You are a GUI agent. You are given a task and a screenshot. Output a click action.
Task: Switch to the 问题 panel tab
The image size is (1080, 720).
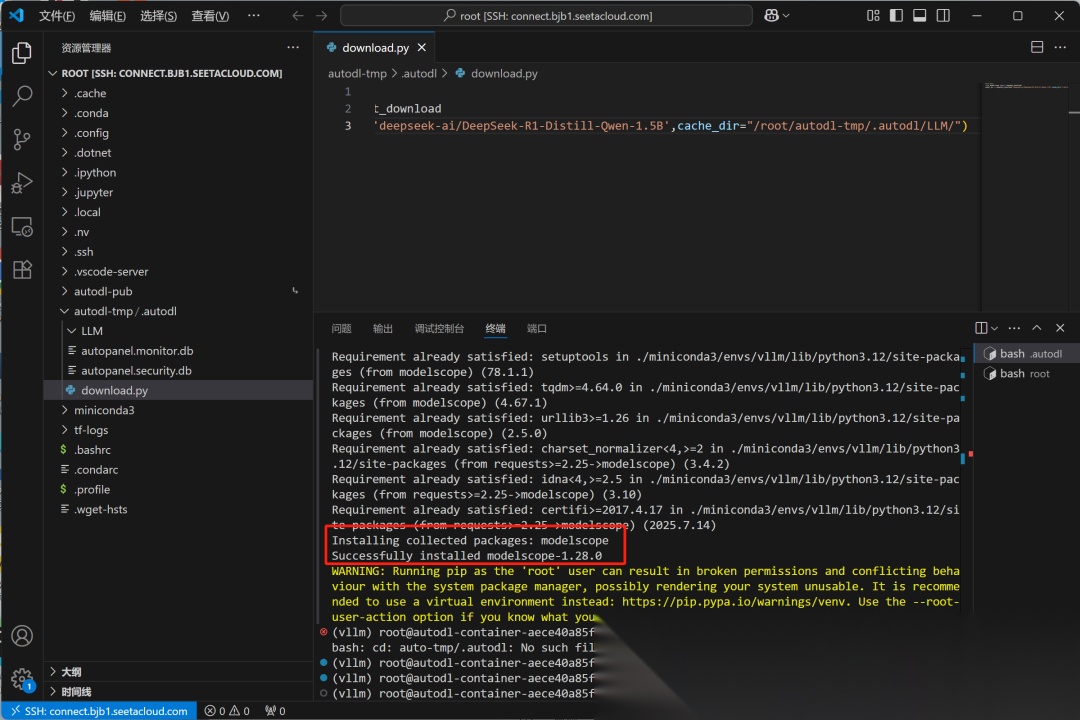tap(342, 329)
